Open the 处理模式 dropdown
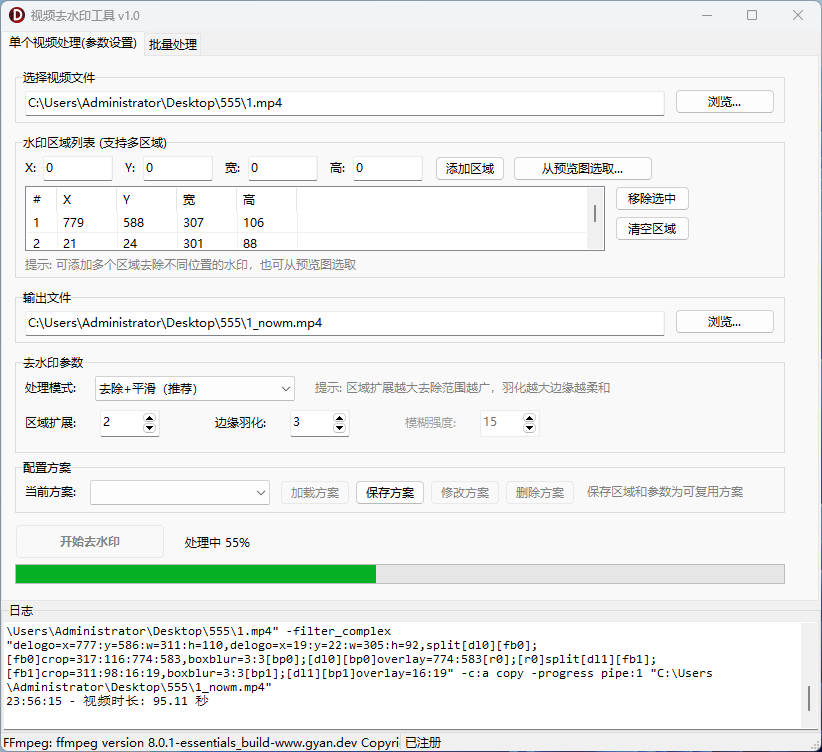Image resolution: width=822 pixels, height=752 pixels. pos(194,388)
